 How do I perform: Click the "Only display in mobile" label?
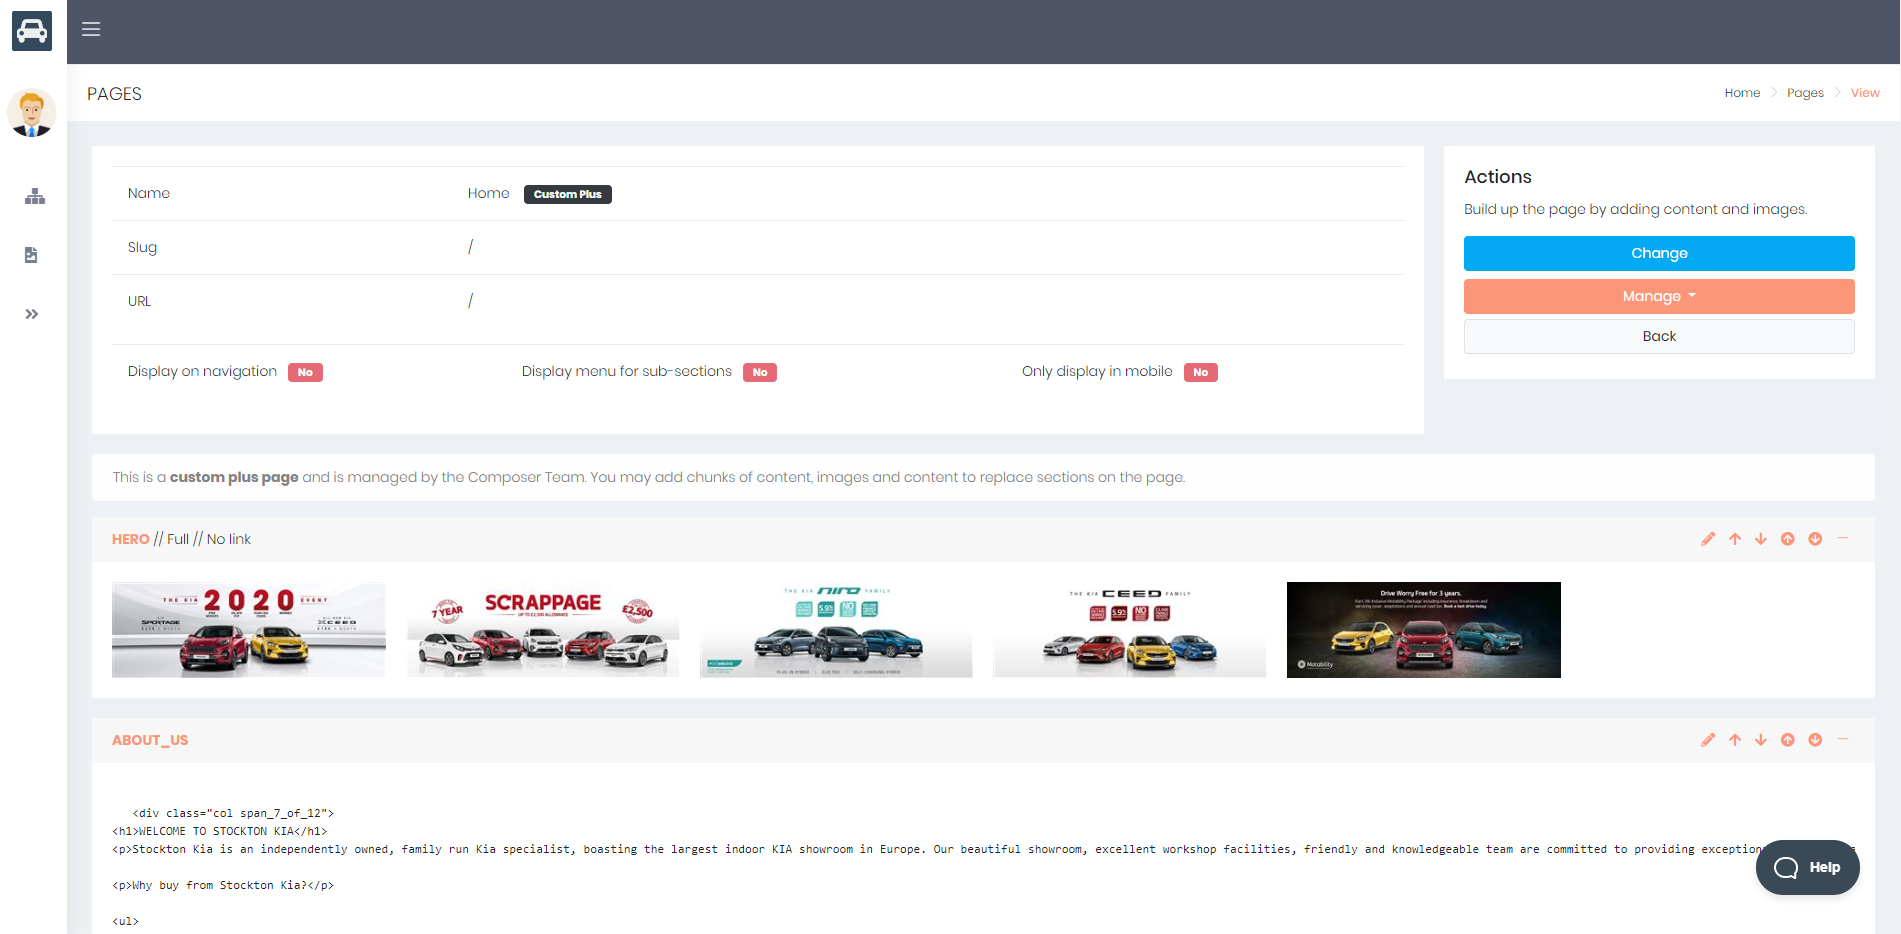[1097, 371]
